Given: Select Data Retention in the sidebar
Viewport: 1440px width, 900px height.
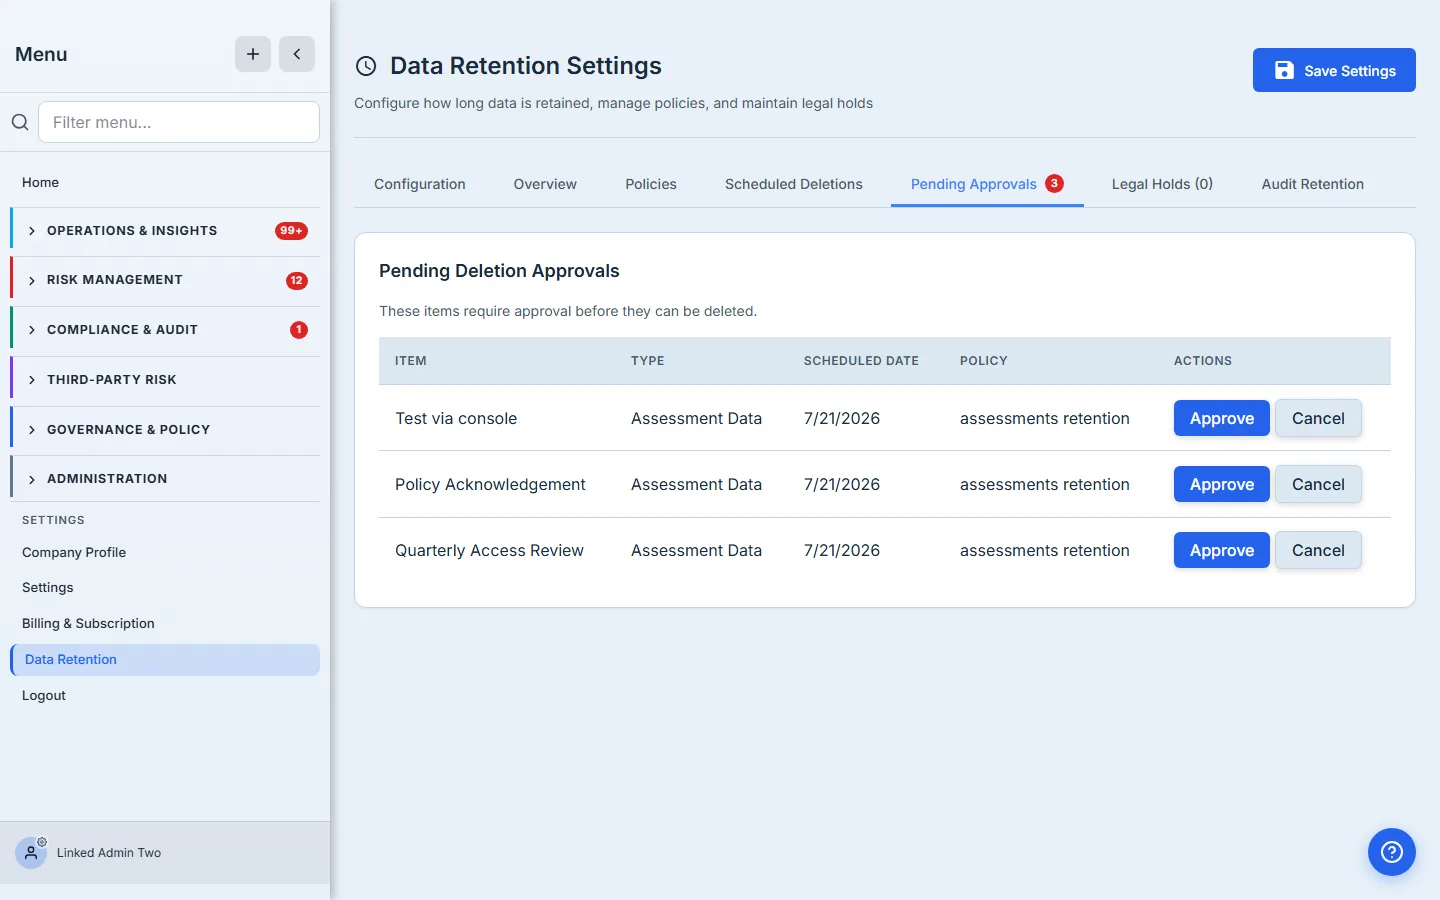Looking at the screenshot, I should point(165,659).
